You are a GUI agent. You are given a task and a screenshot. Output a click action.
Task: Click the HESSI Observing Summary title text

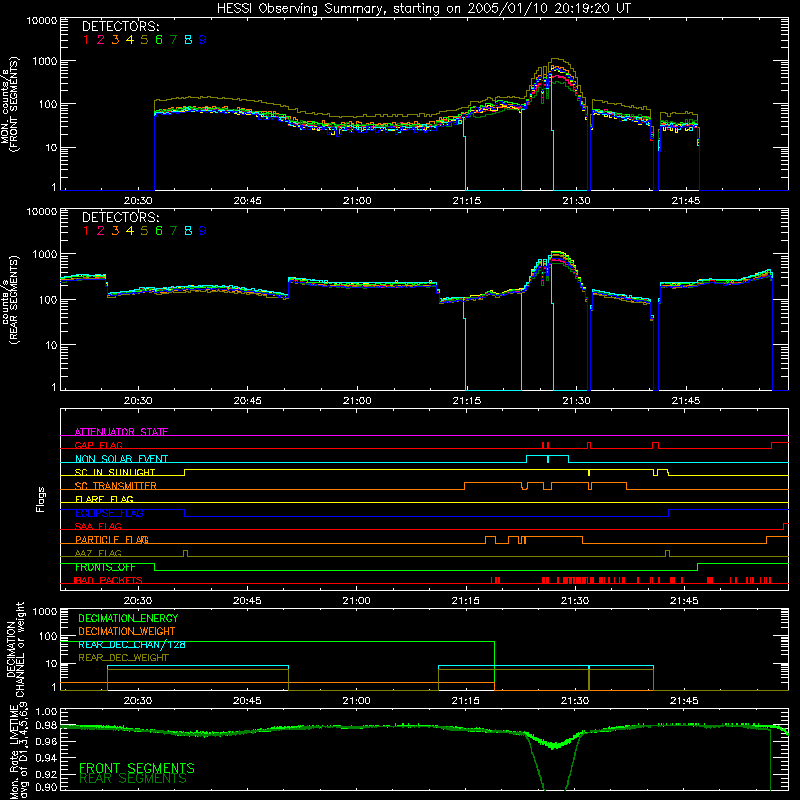click(x=424, y=9)
